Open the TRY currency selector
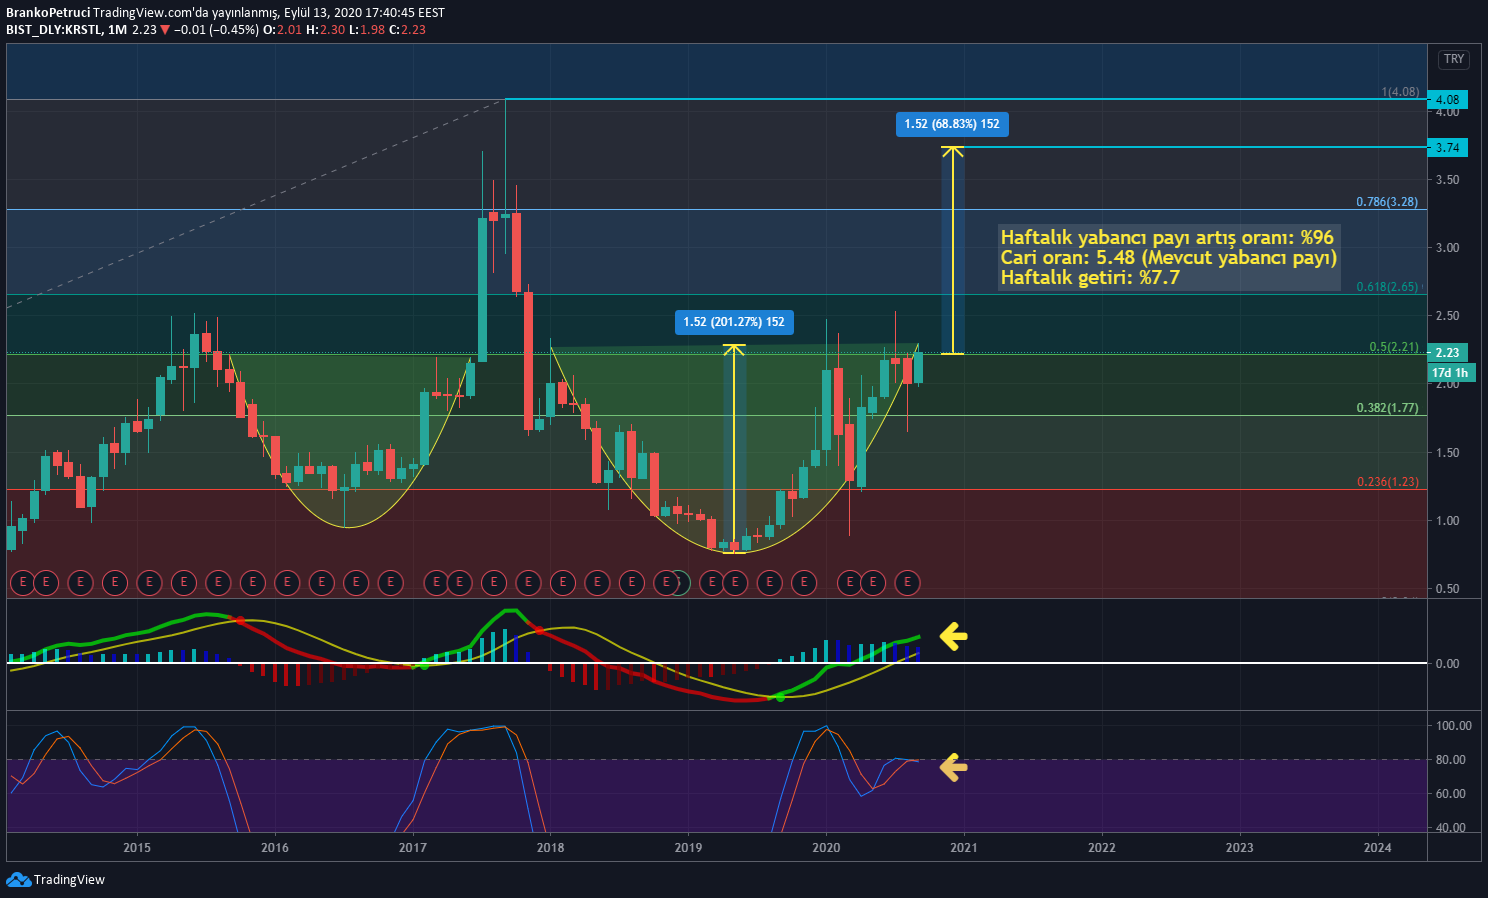The width and height of the screenshot is (1488, 898). point(1454,60)
